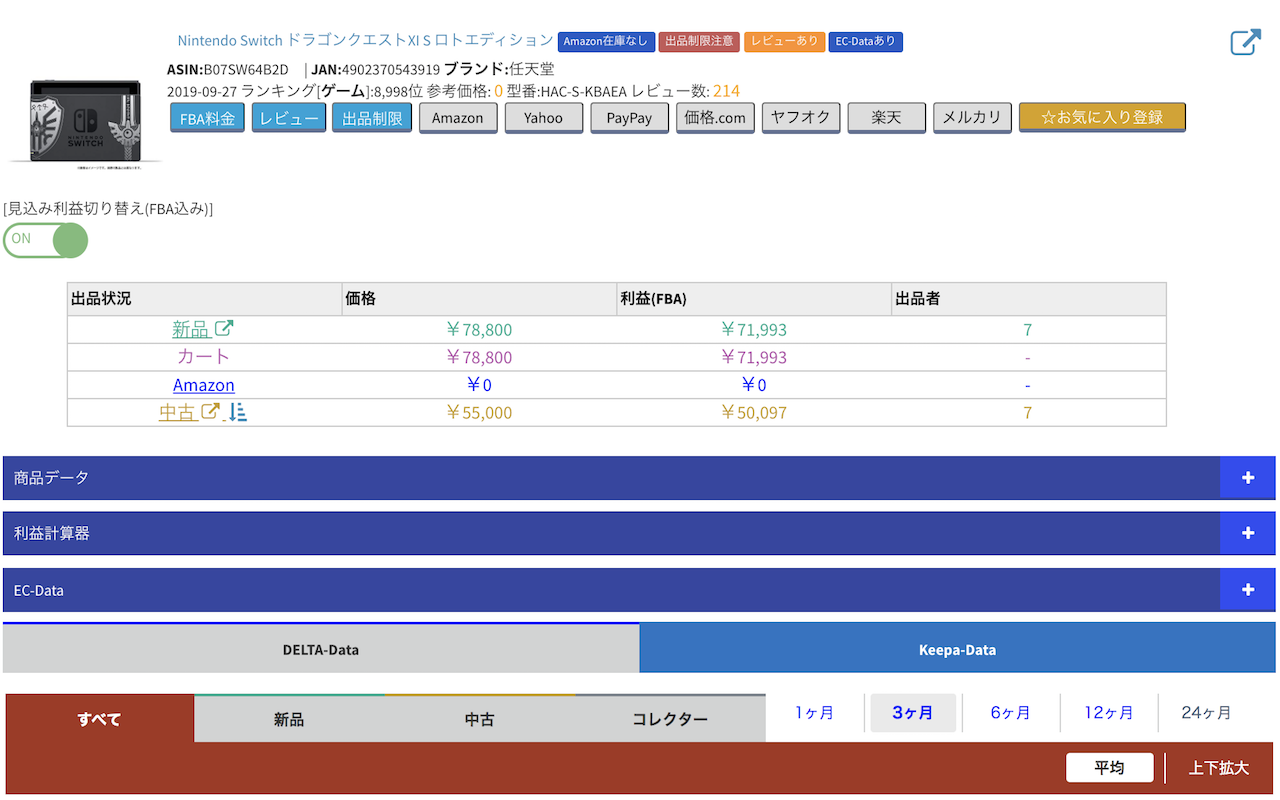
Task: Open external link icon at top right
Action: [1245, 42]
